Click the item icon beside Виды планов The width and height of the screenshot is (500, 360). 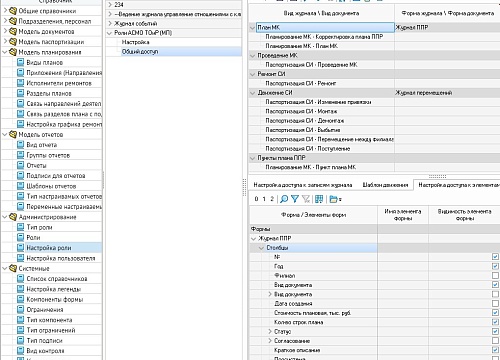(21, 62)
